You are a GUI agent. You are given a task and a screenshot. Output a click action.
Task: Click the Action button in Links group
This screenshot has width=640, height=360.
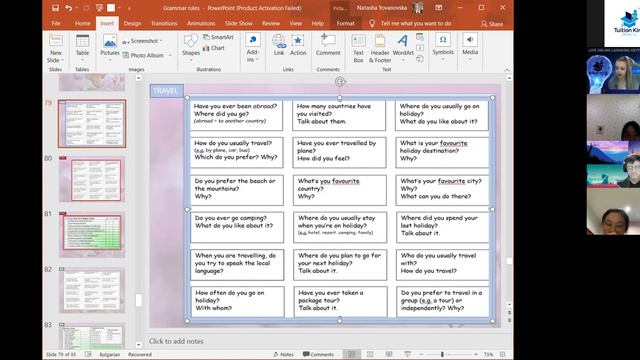[298, 45]
